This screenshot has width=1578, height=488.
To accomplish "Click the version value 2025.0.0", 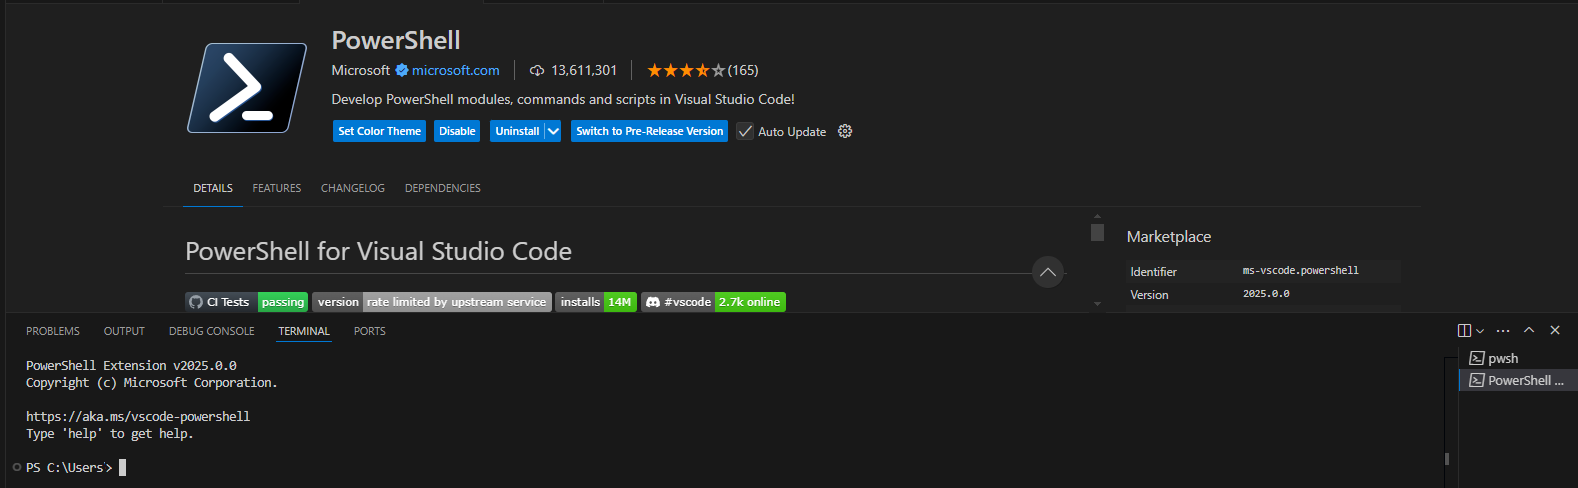I will coord(1266,294).
